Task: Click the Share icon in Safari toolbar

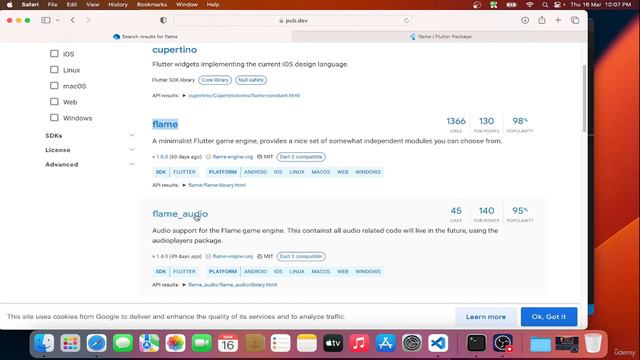Action: pyautogui.click(x=542, y=20)
